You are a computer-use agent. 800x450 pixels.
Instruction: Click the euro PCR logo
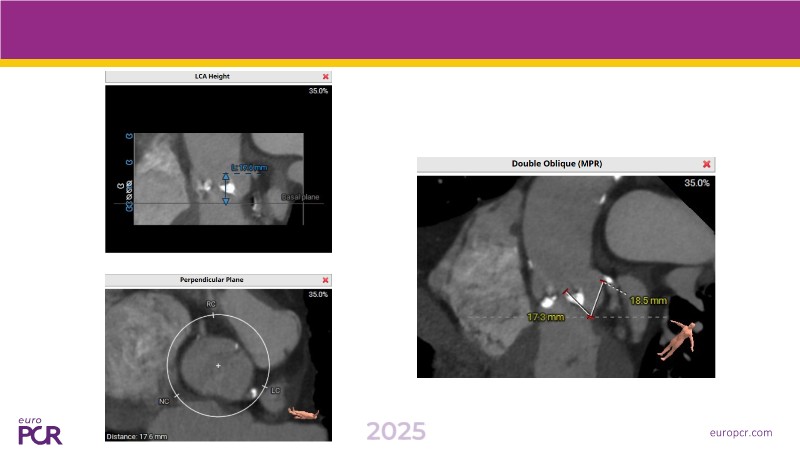pyautogui.click(x=40, y=431)
